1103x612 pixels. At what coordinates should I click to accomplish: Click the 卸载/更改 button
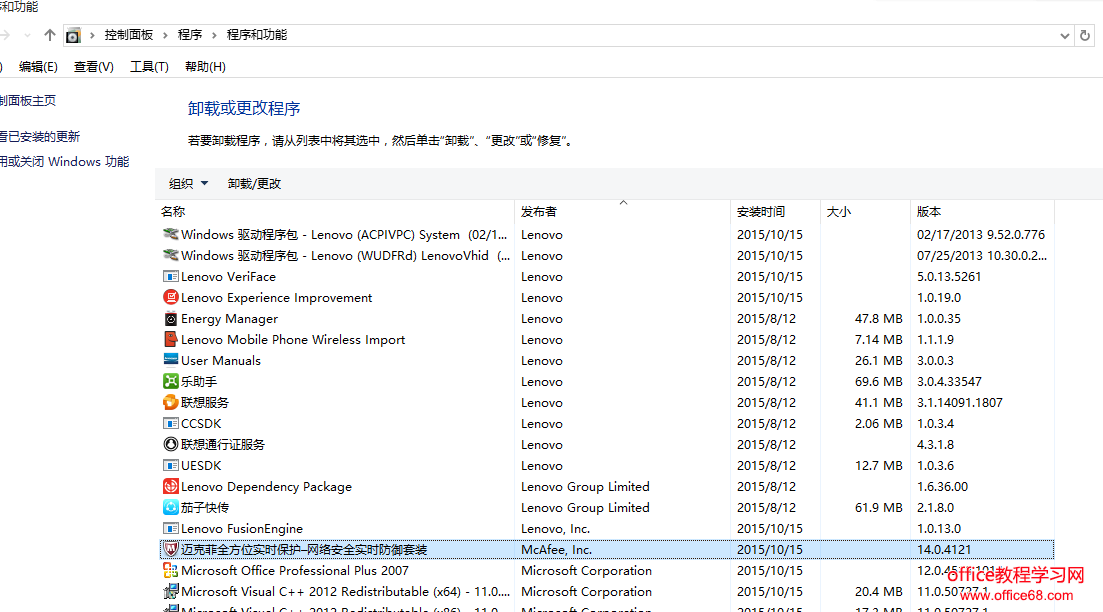click(x=253, y=183)
